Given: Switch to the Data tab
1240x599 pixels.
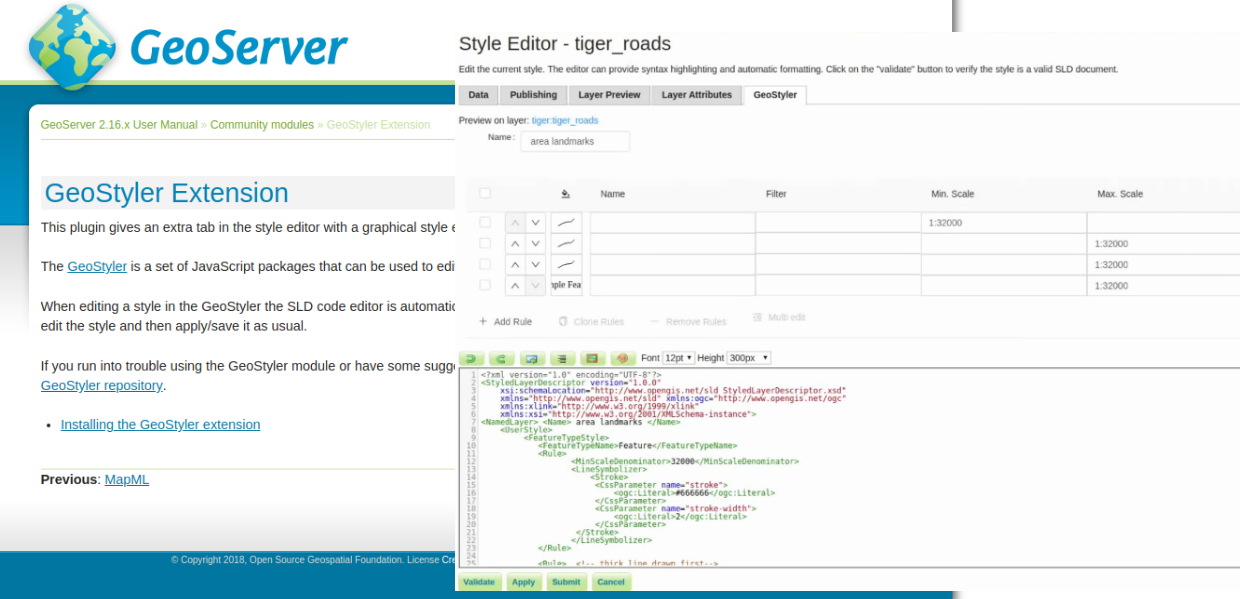Looking at the screenshot, I should pyautogui.click(x=479, y=95).
